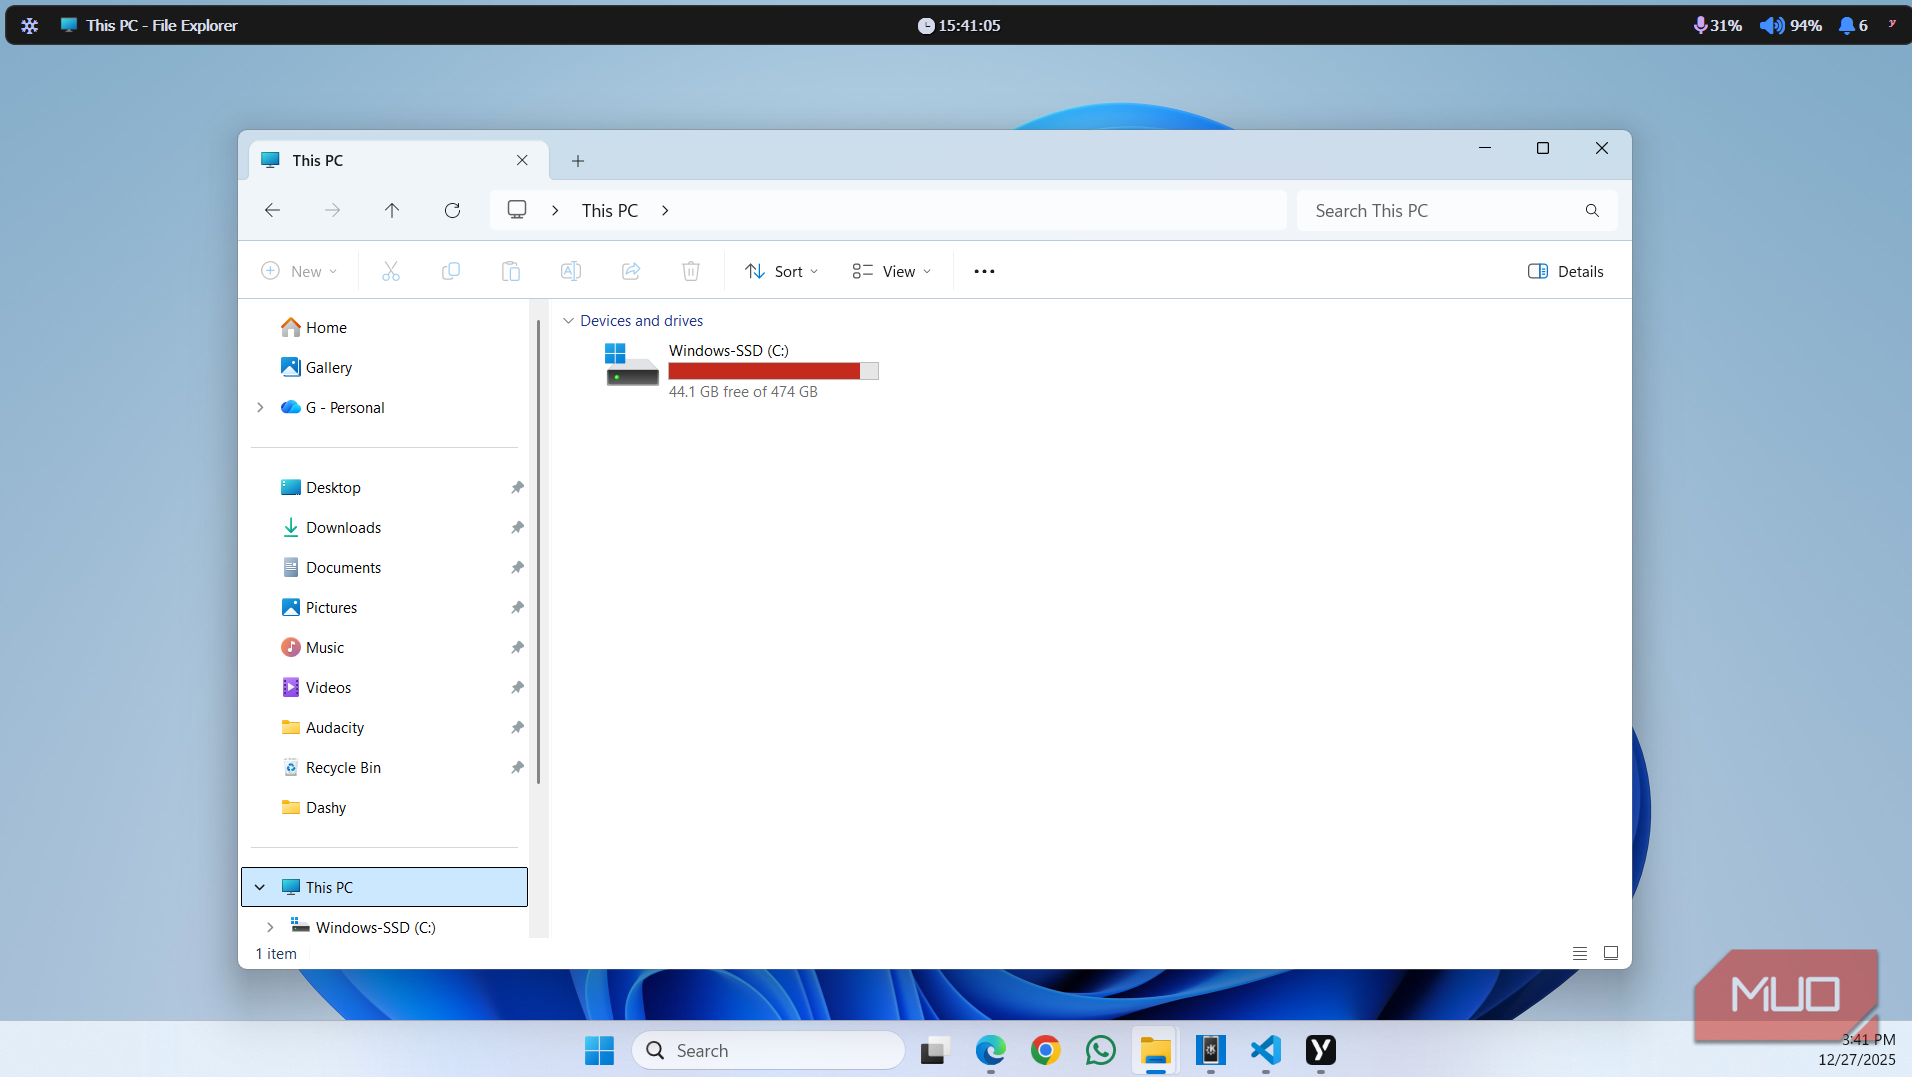The image size is (1912, 1077).
Task: Click the Windows-SSD (C:) storage usage bar
Action: tap(774, 371)
